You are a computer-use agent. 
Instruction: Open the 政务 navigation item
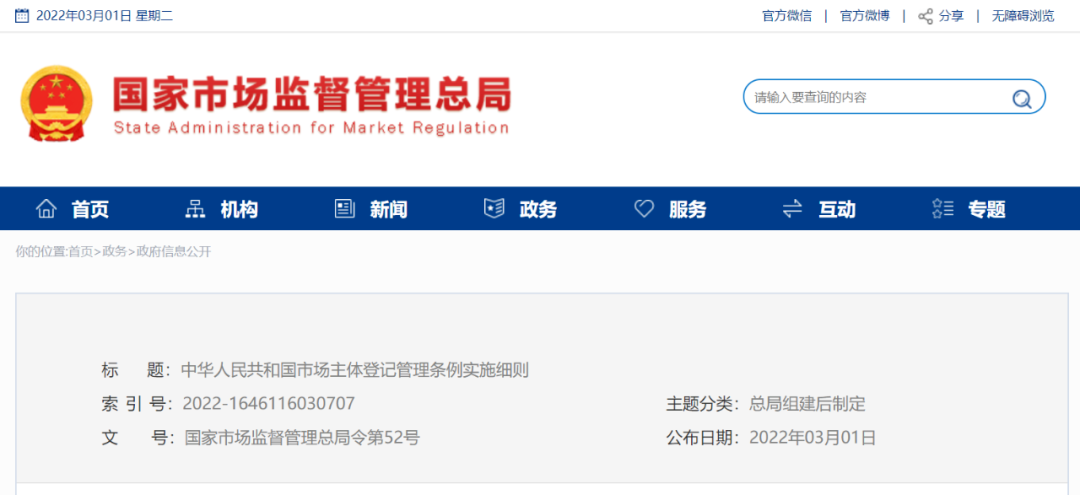(538, 209)
